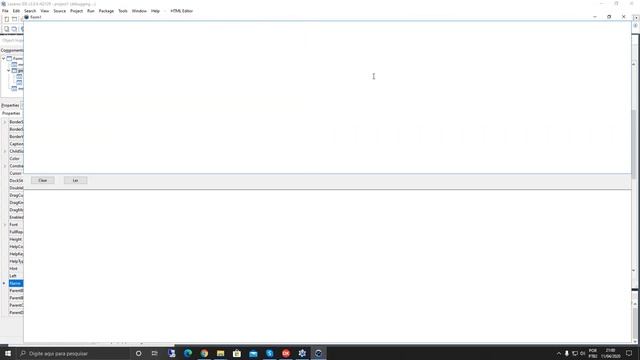Select the Height property row
Screen dimensions: 640x360
pyautogui.click(x=16, y=240)
